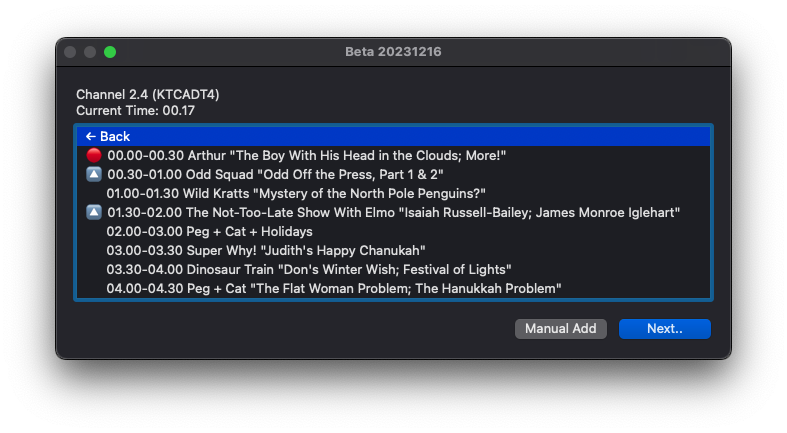Click the up-arrow icon beside Odd Squad
787x433 pixels.
click(94, 175)
